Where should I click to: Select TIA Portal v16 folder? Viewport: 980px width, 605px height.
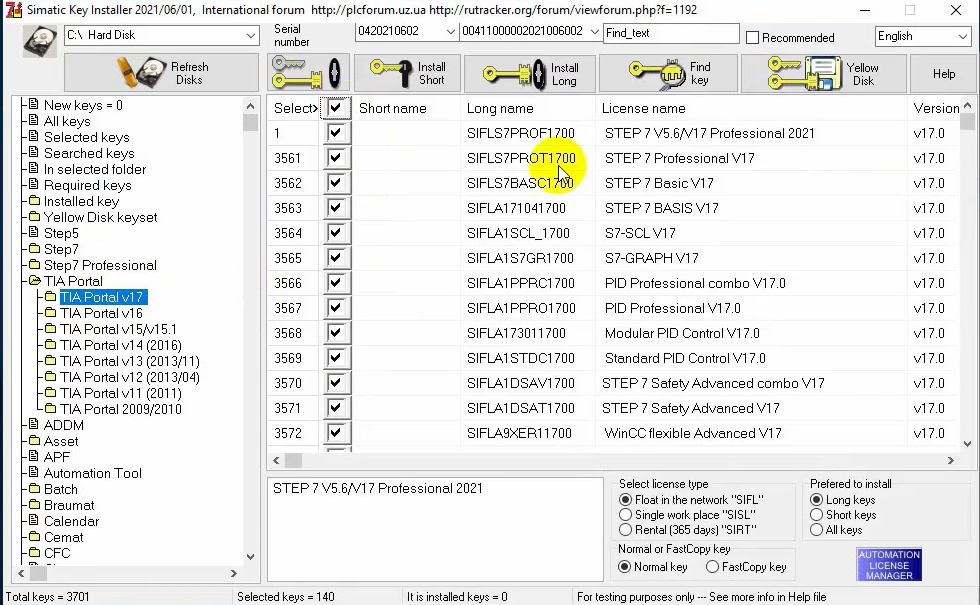coord(101,313)
